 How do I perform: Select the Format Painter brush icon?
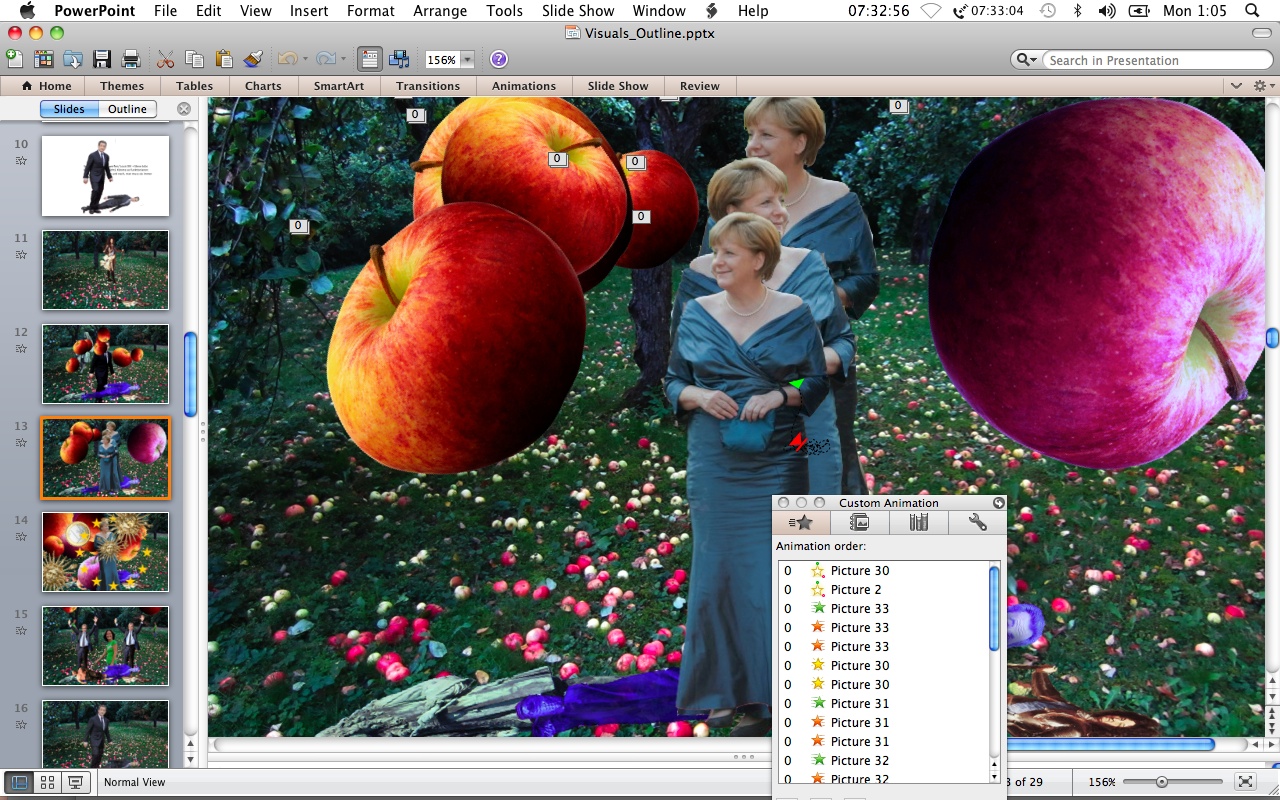pos(253,60)
